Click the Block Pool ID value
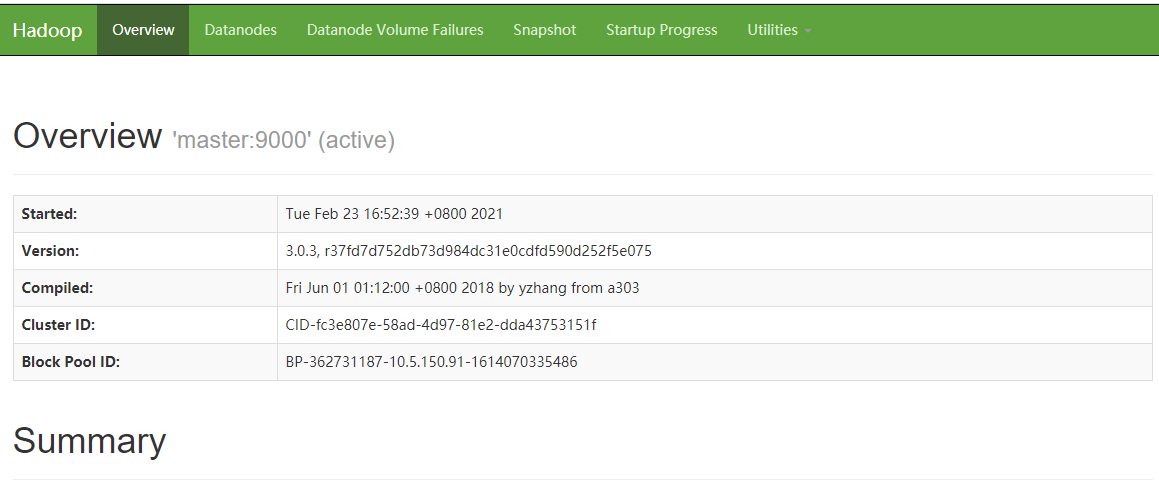The height and width of the screenshot is (490, 1159). tap(432, 362)
